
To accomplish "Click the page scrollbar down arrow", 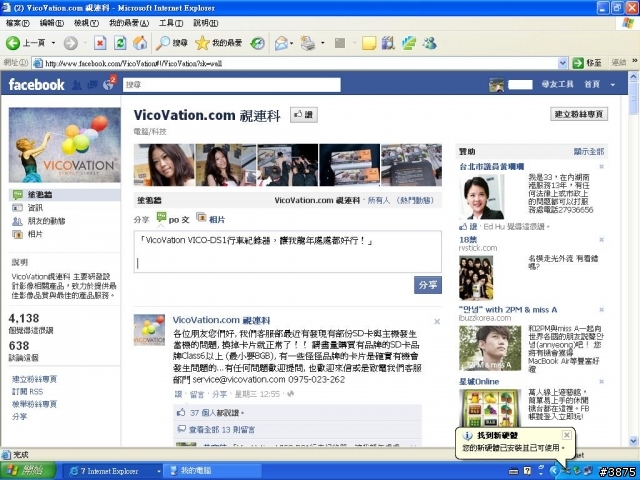I will pos(633,440).
